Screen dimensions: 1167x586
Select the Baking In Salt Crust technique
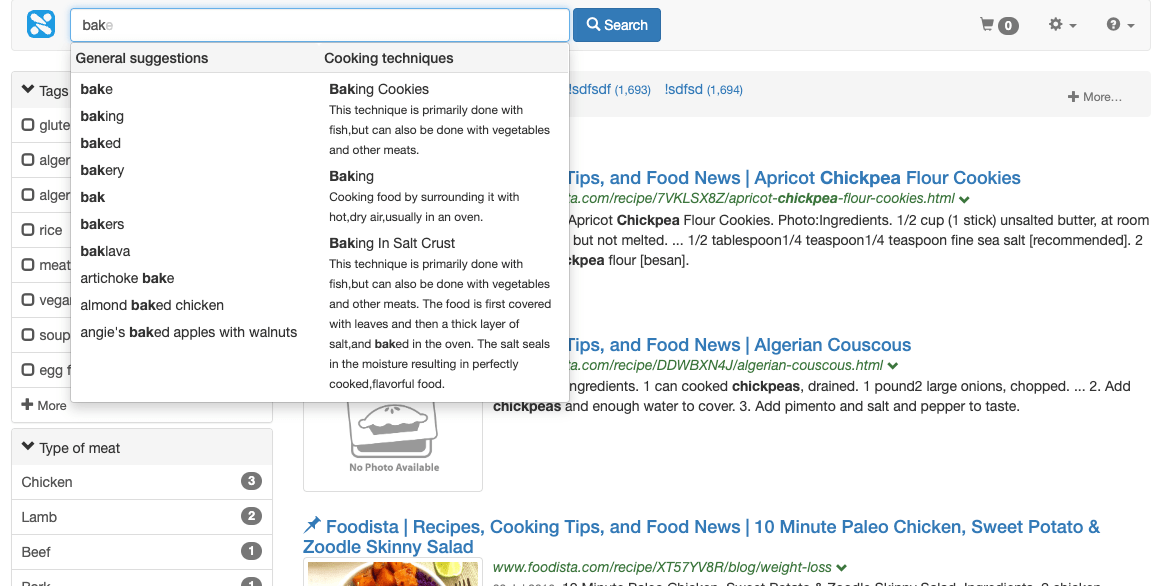click(x=392, y=243)
